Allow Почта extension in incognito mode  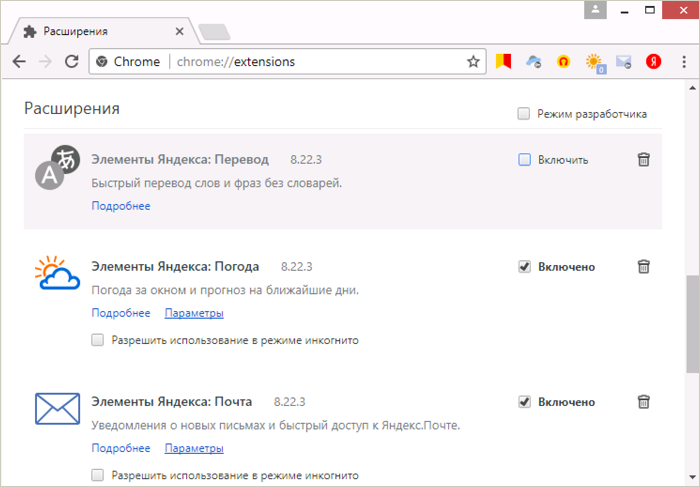point(97,475)
